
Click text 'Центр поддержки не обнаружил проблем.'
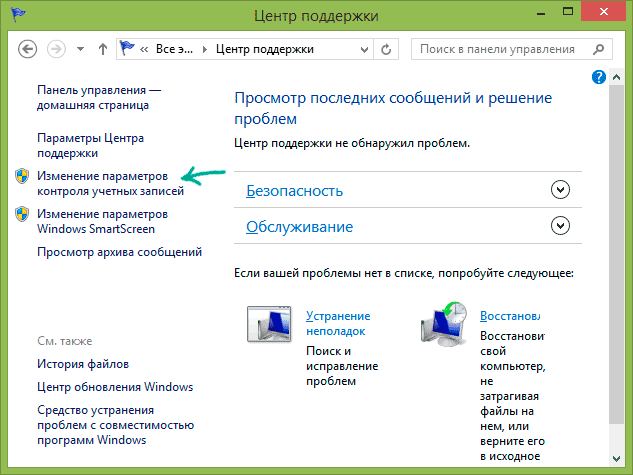(352, 143)
